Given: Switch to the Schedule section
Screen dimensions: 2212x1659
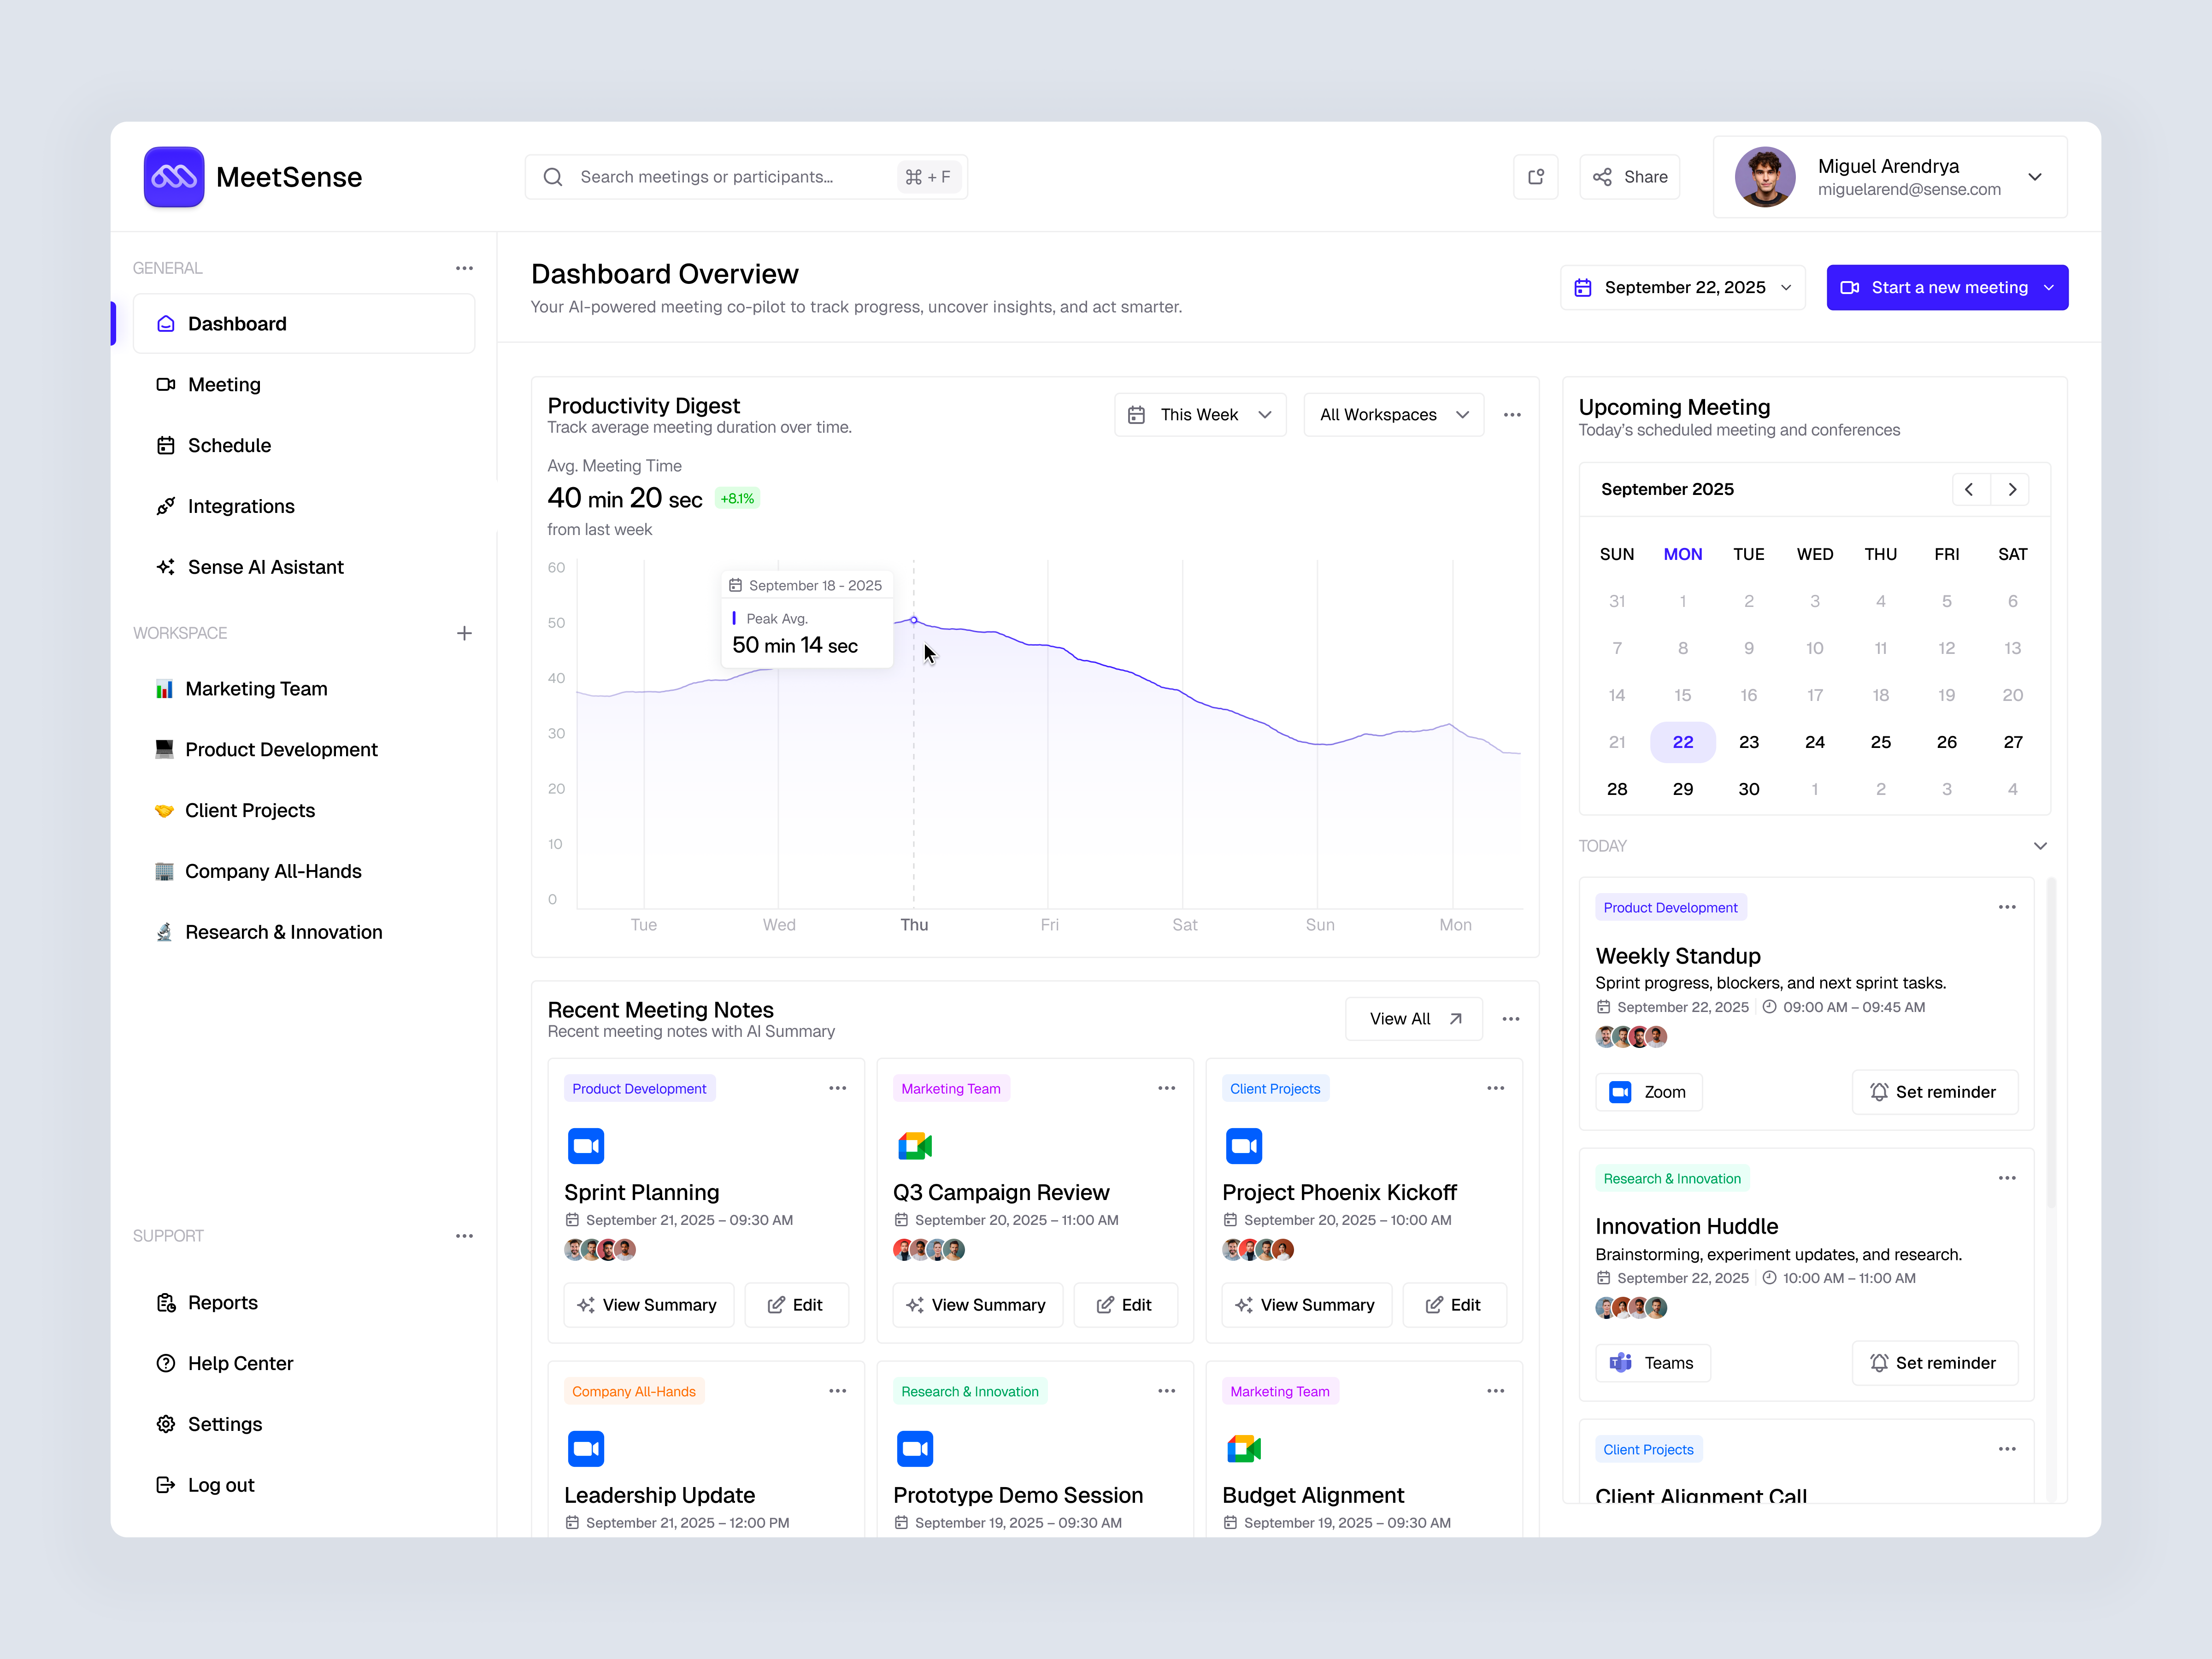Looking at the screenshot, I should (x=230, y=445).
